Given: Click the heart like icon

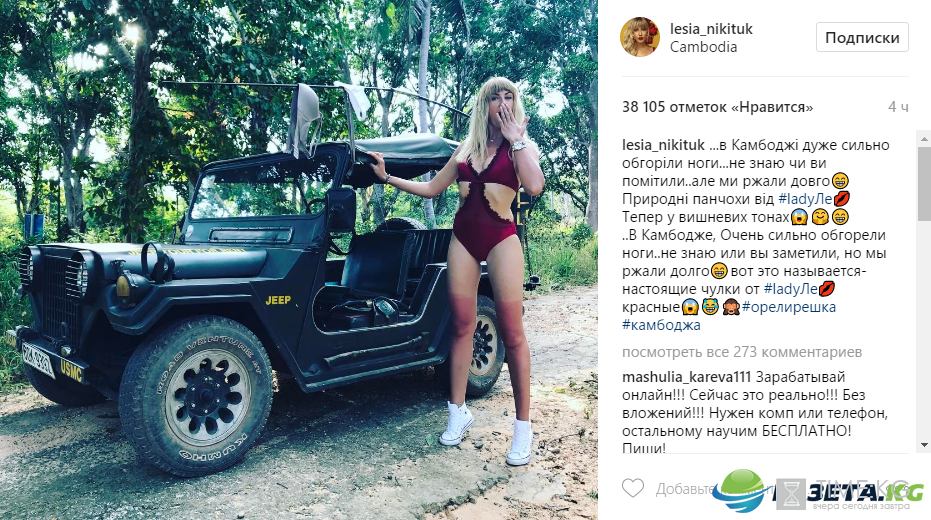Looking at the screenshot, I should pyautogui.click(x=633, y=488).
